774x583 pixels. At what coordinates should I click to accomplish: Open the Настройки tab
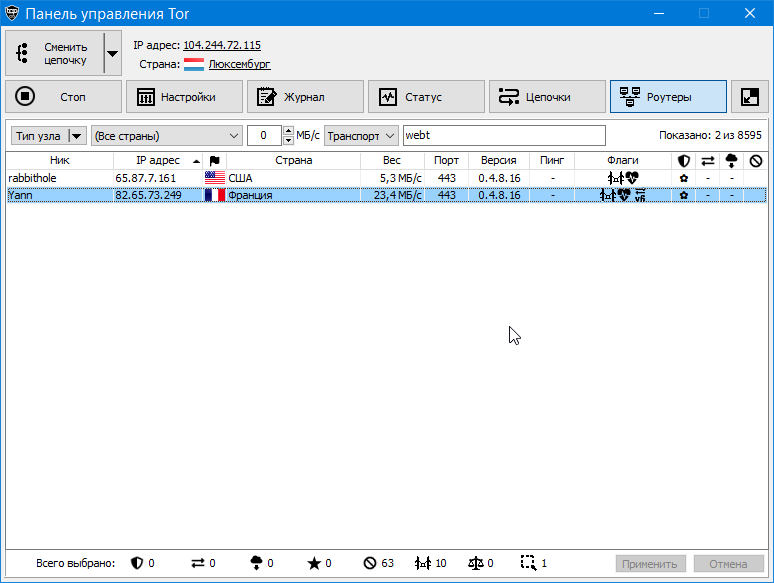pyautogui.click(x=185, y=97)
